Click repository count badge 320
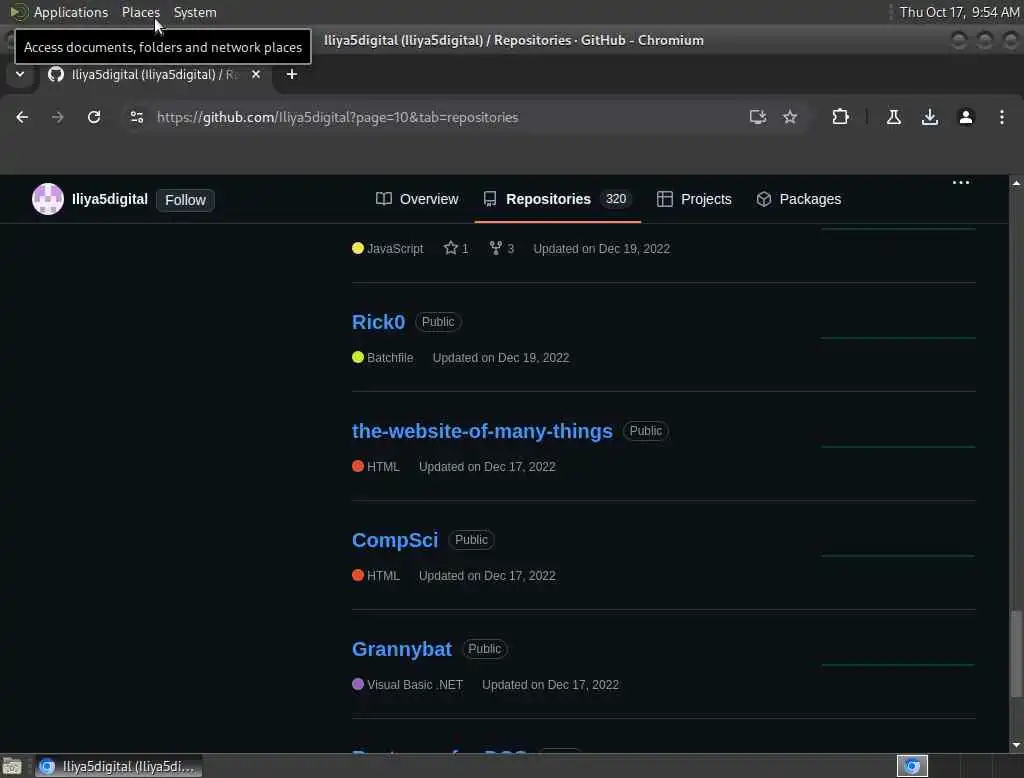Viewport: 1024px width, 778px height. click(616, 199)
